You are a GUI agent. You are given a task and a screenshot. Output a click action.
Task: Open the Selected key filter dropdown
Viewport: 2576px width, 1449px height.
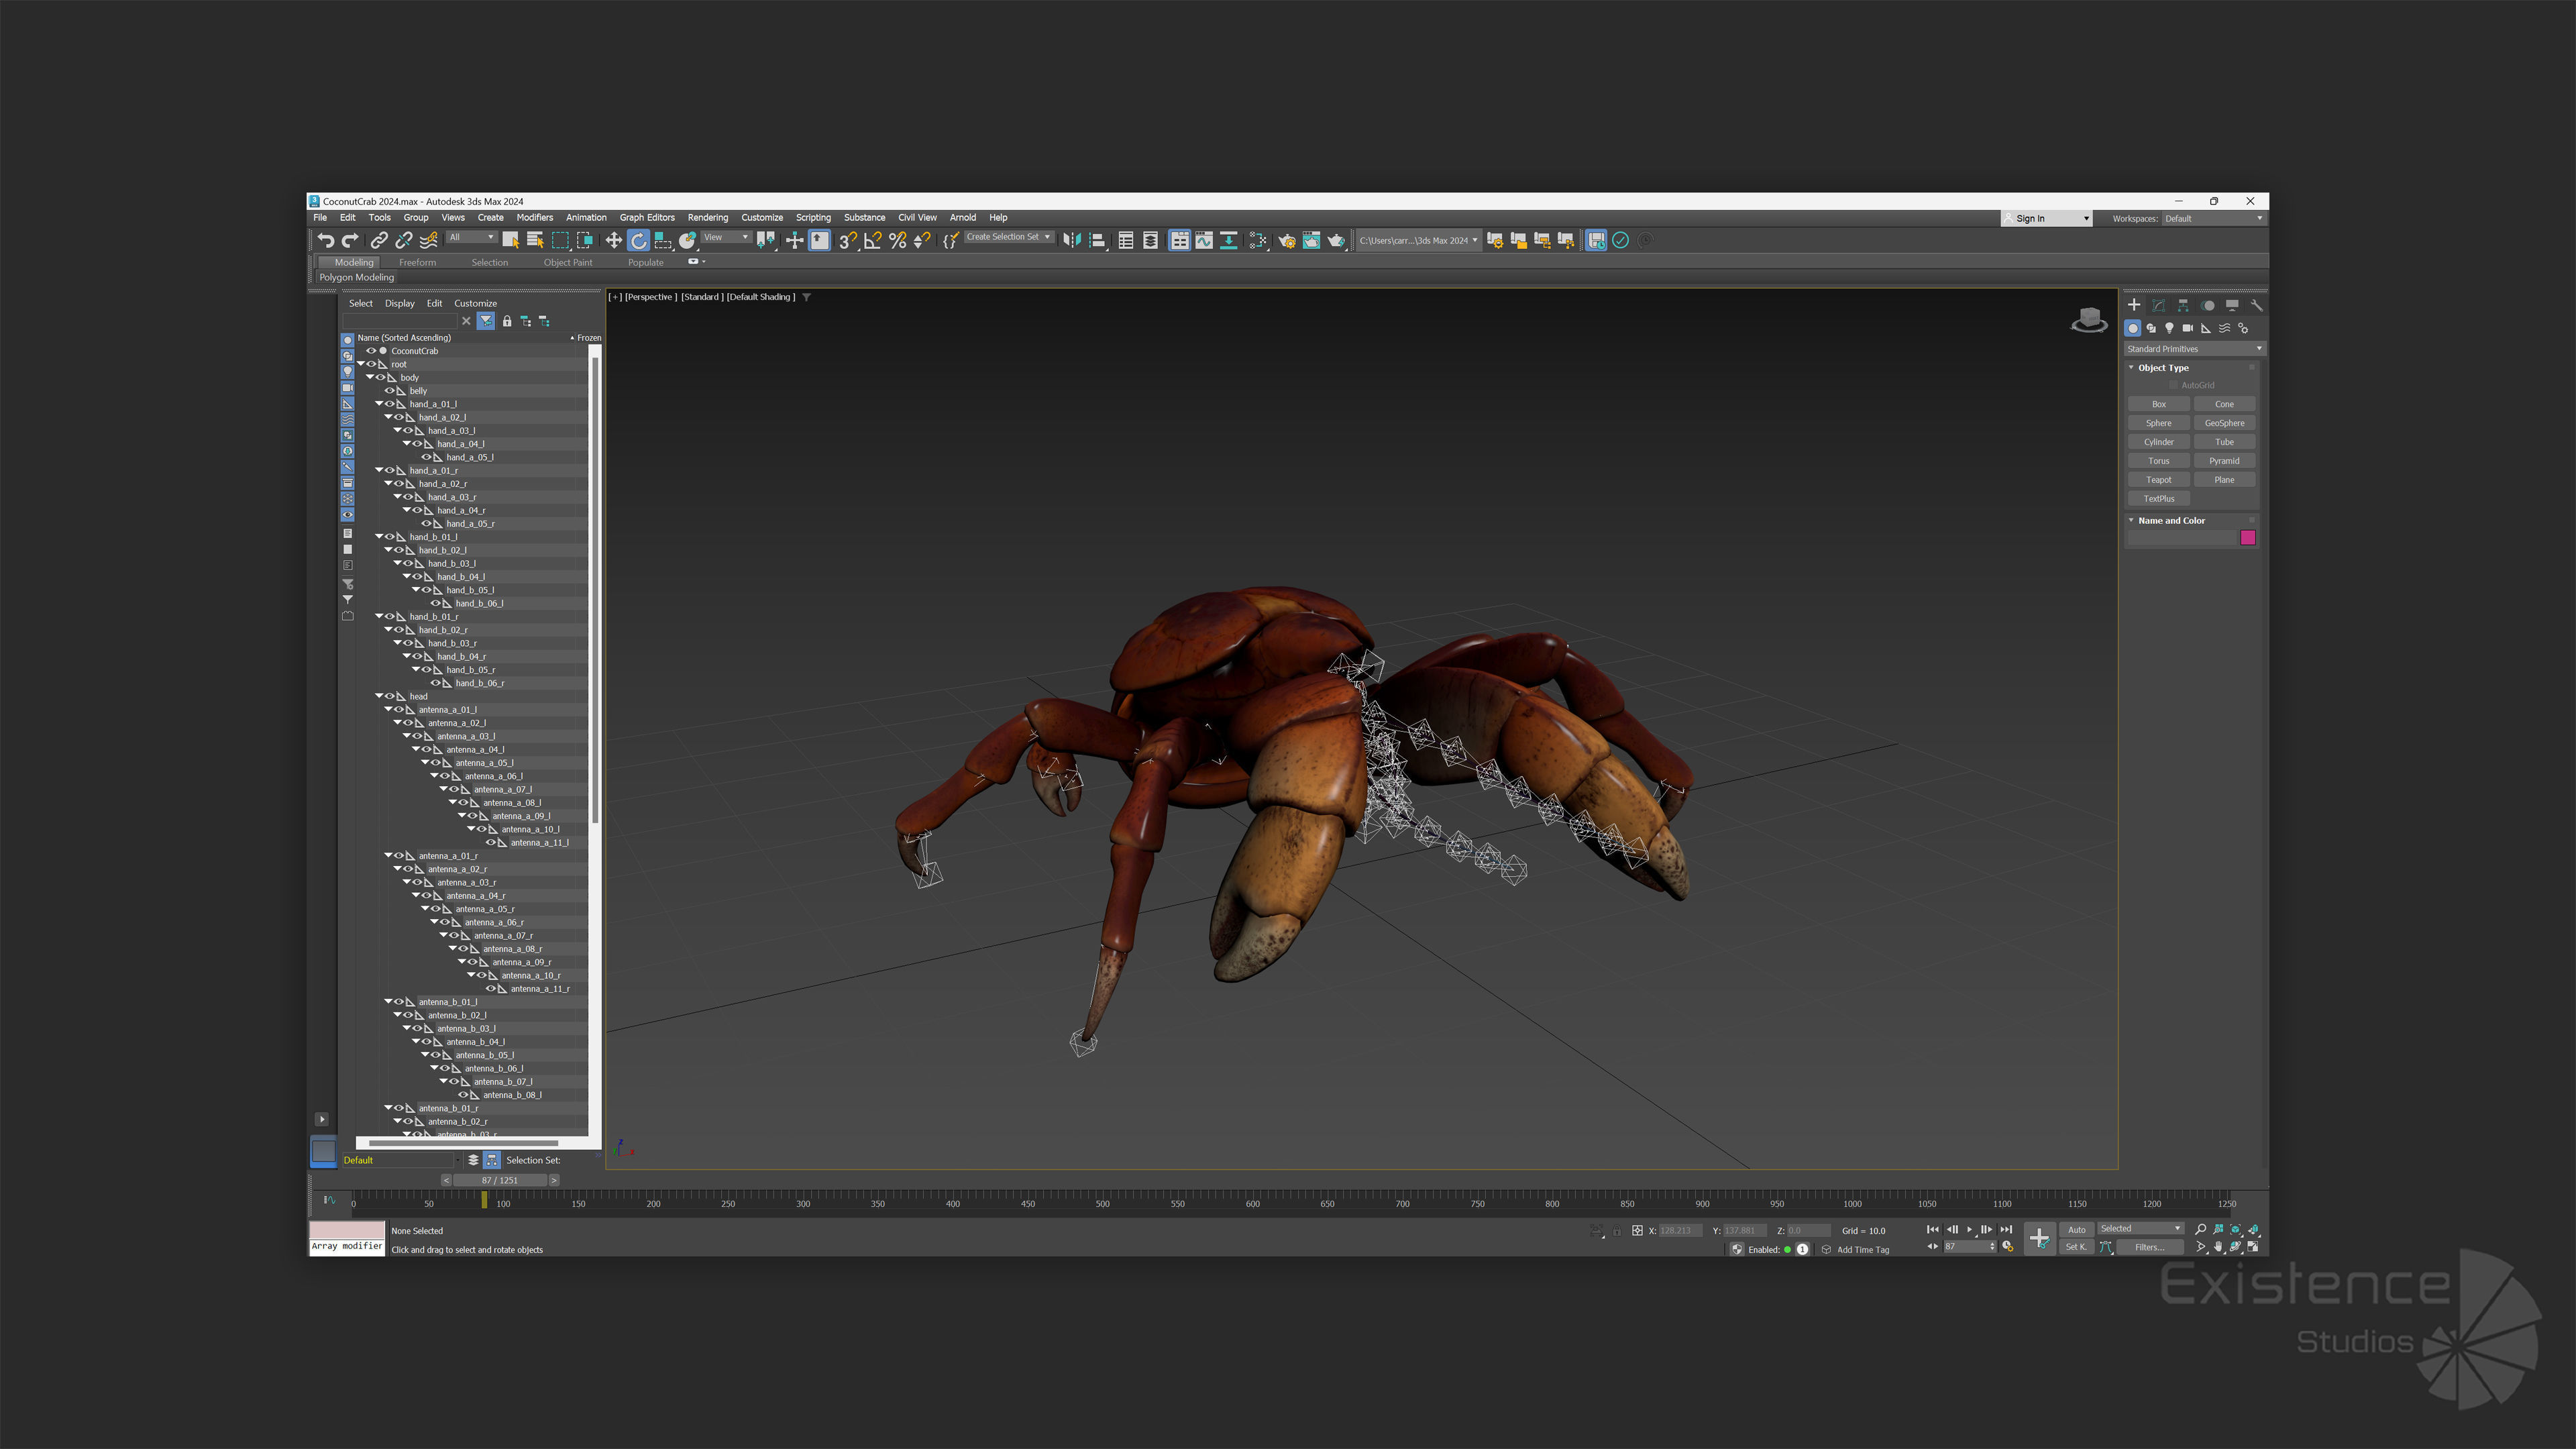point(2140,1229)
